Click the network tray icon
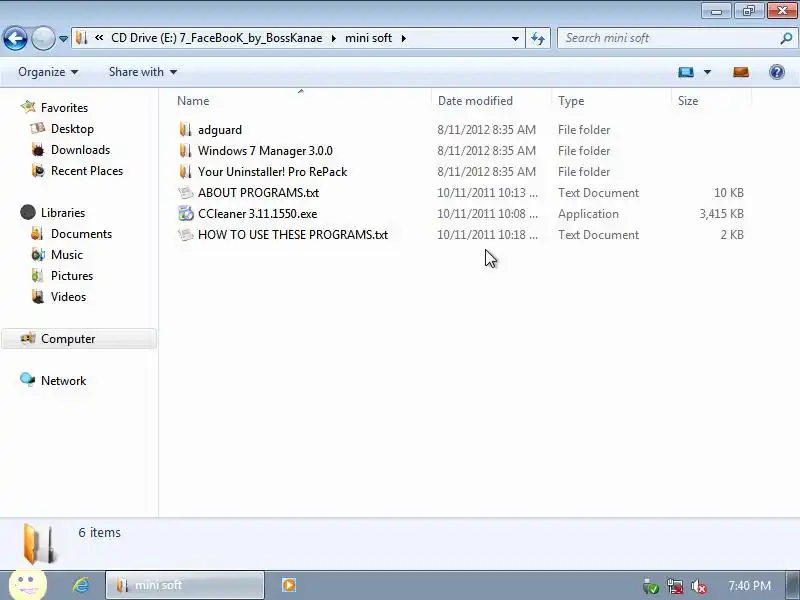The height and width of the screenshot is (600, 800). coord(675,587)
